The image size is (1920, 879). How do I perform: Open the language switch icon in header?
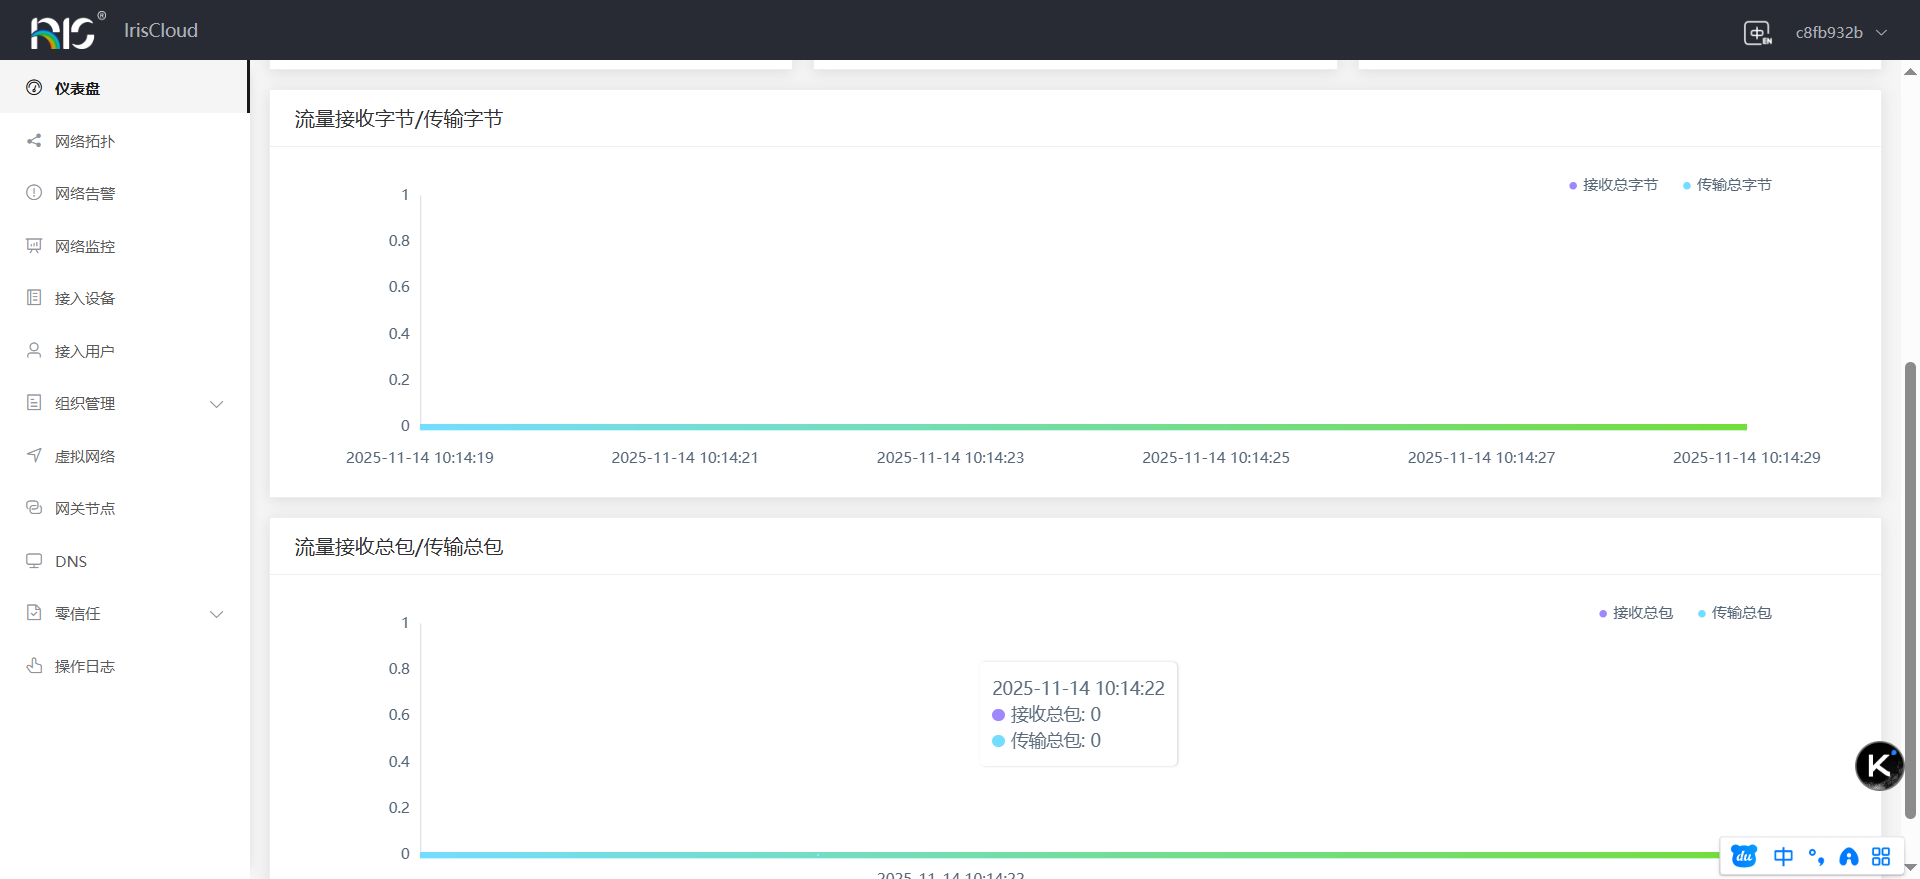1757,33
